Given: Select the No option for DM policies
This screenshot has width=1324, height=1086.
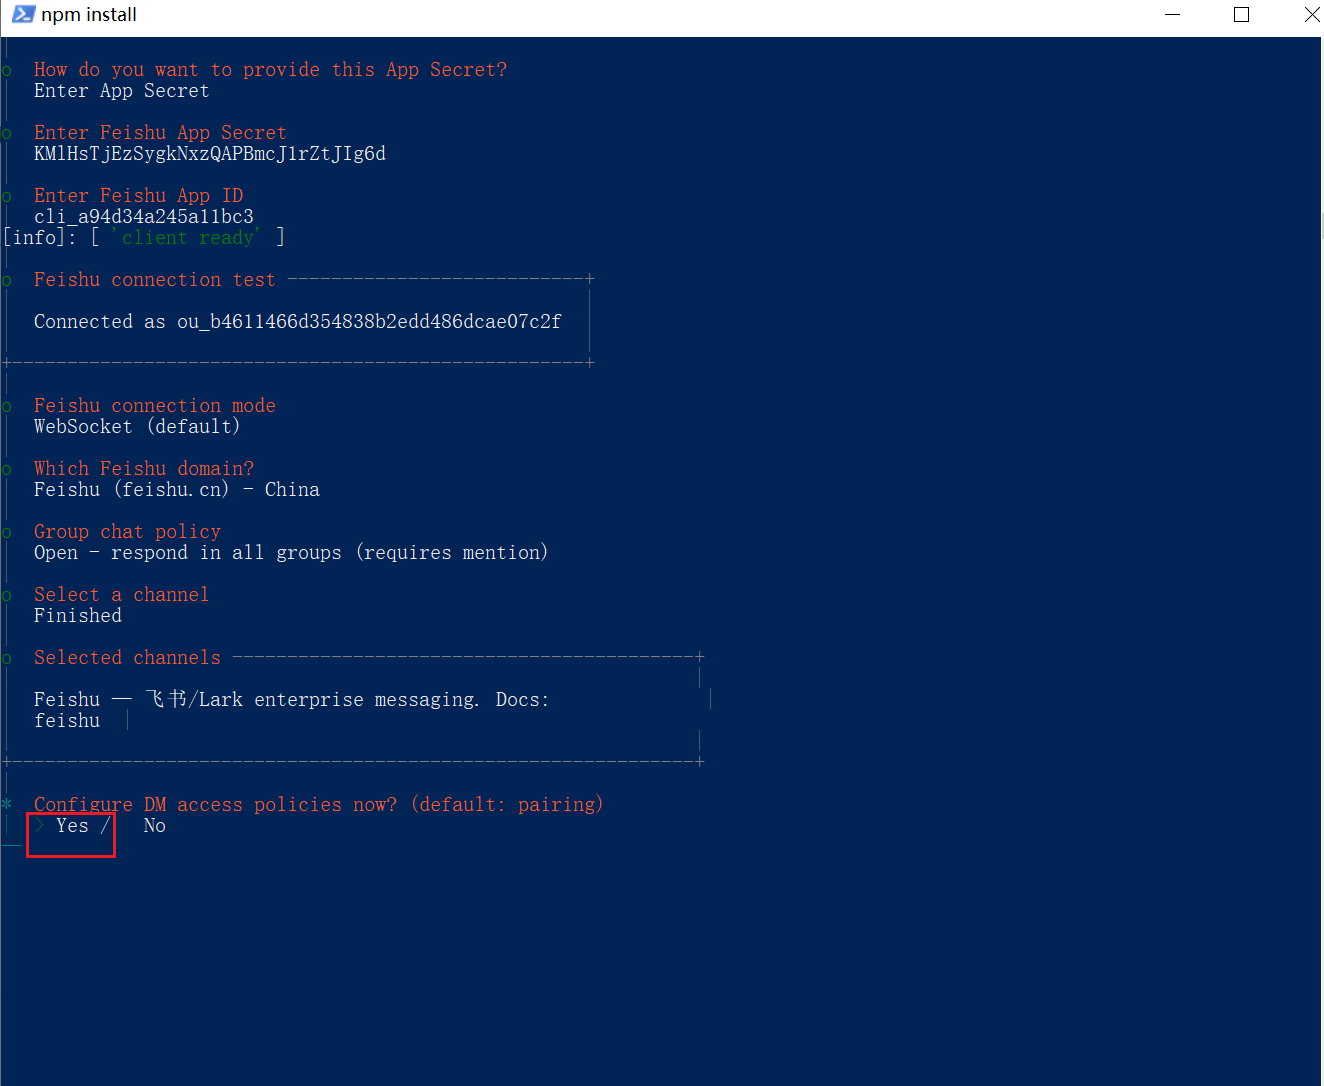Looking at the screenshot, I should click(155, 826).
